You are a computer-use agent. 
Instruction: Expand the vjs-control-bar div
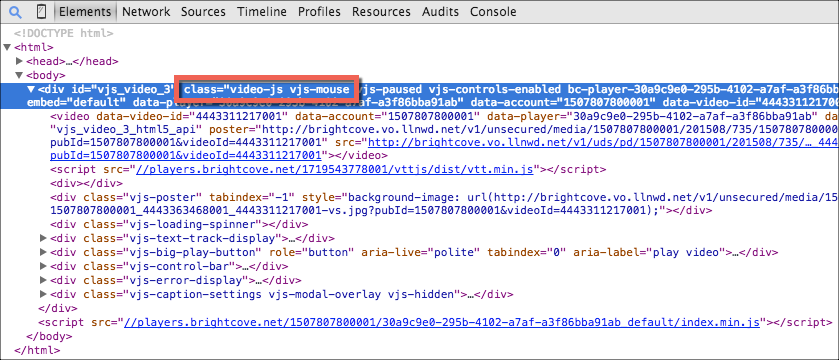click(44, 266)
